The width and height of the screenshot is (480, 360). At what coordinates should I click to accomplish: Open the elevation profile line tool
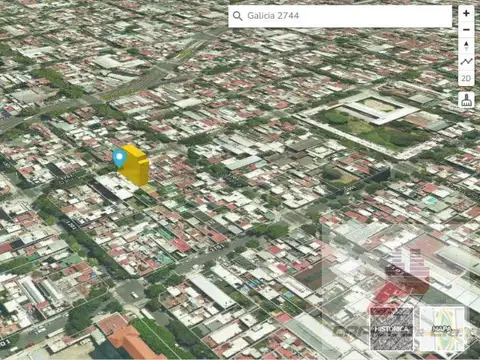(466, 62)
